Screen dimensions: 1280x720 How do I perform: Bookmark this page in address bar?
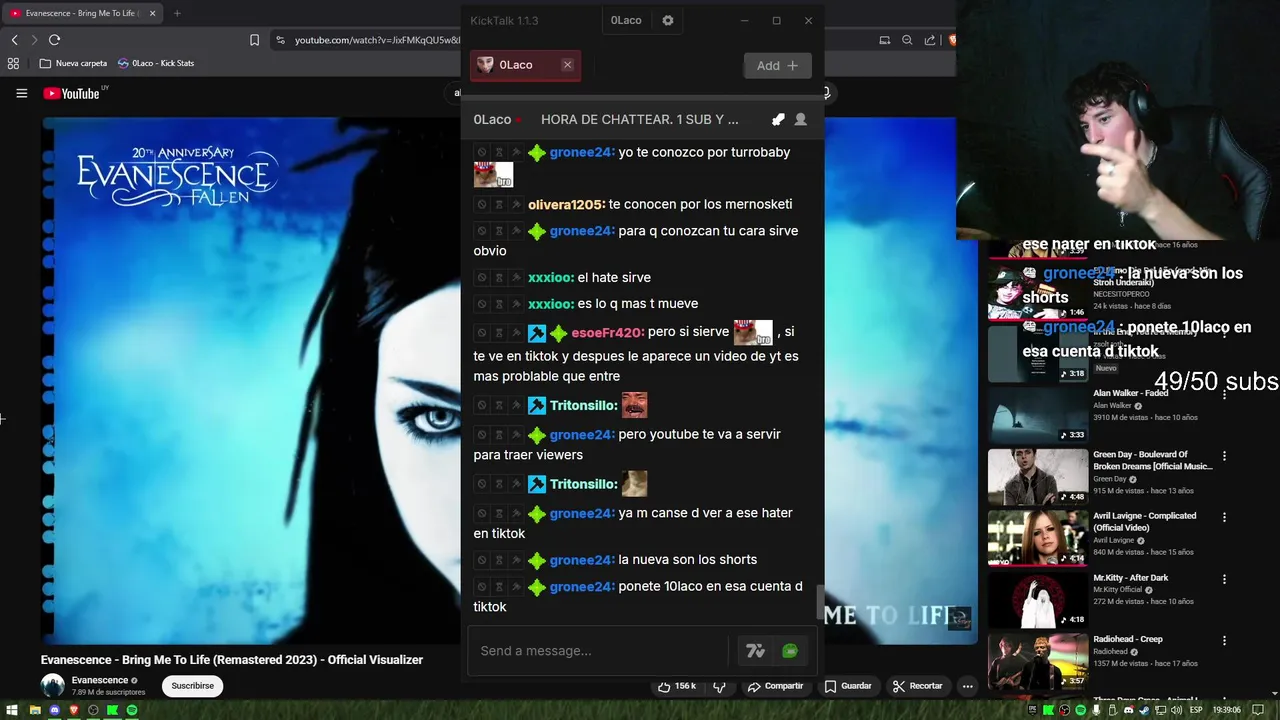point(254,40)
